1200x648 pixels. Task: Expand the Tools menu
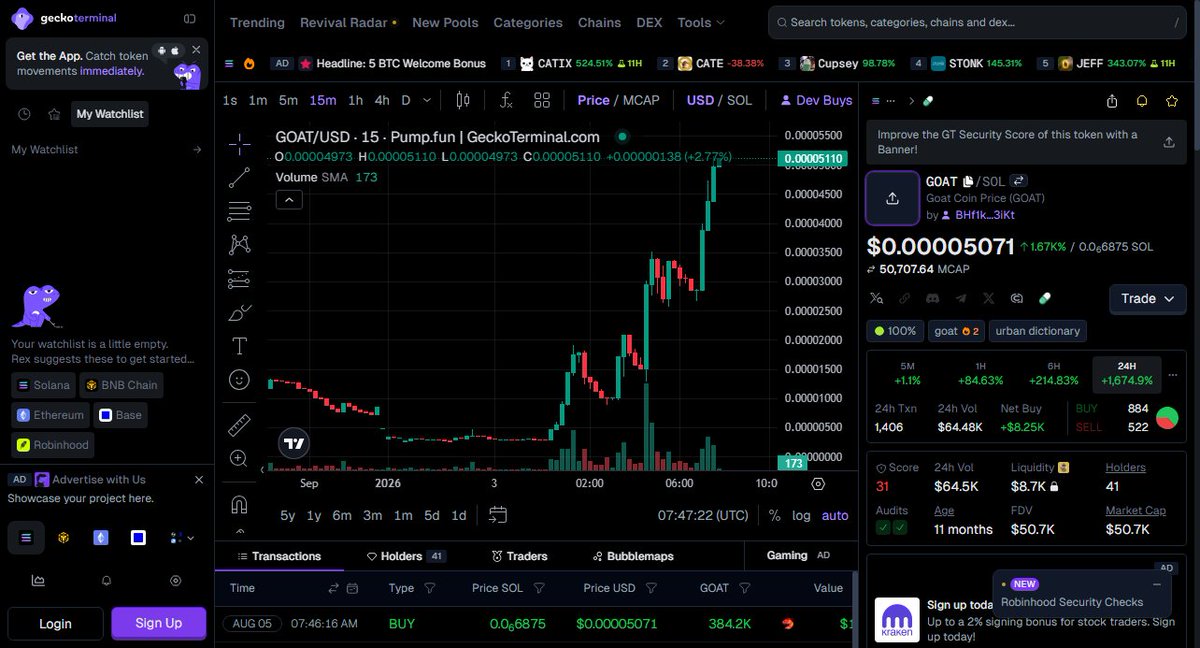pyautogui.click(x=701, y=22)
